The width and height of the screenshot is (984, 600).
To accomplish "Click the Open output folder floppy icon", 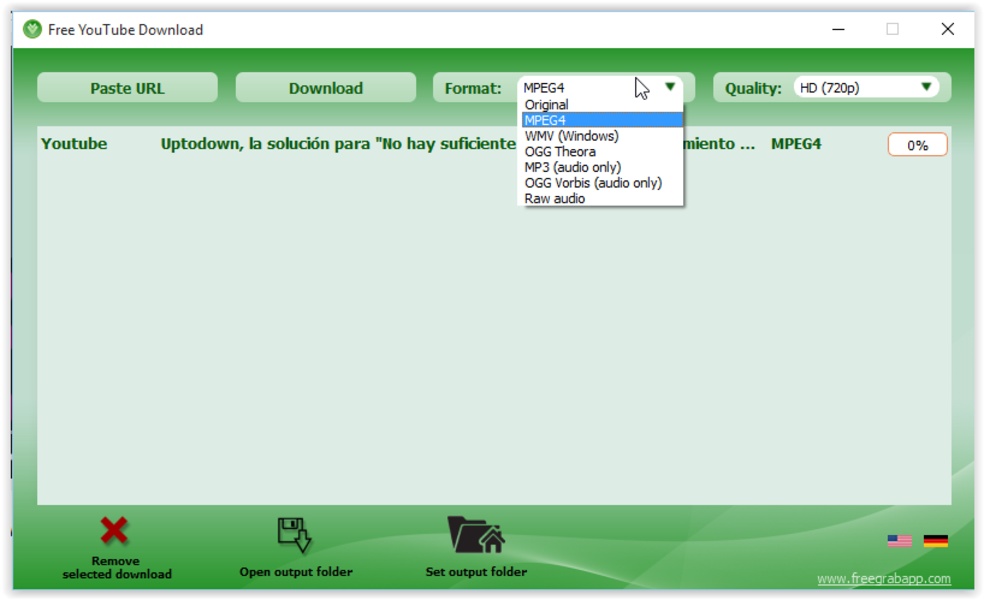I will click(x=294, y=535).
